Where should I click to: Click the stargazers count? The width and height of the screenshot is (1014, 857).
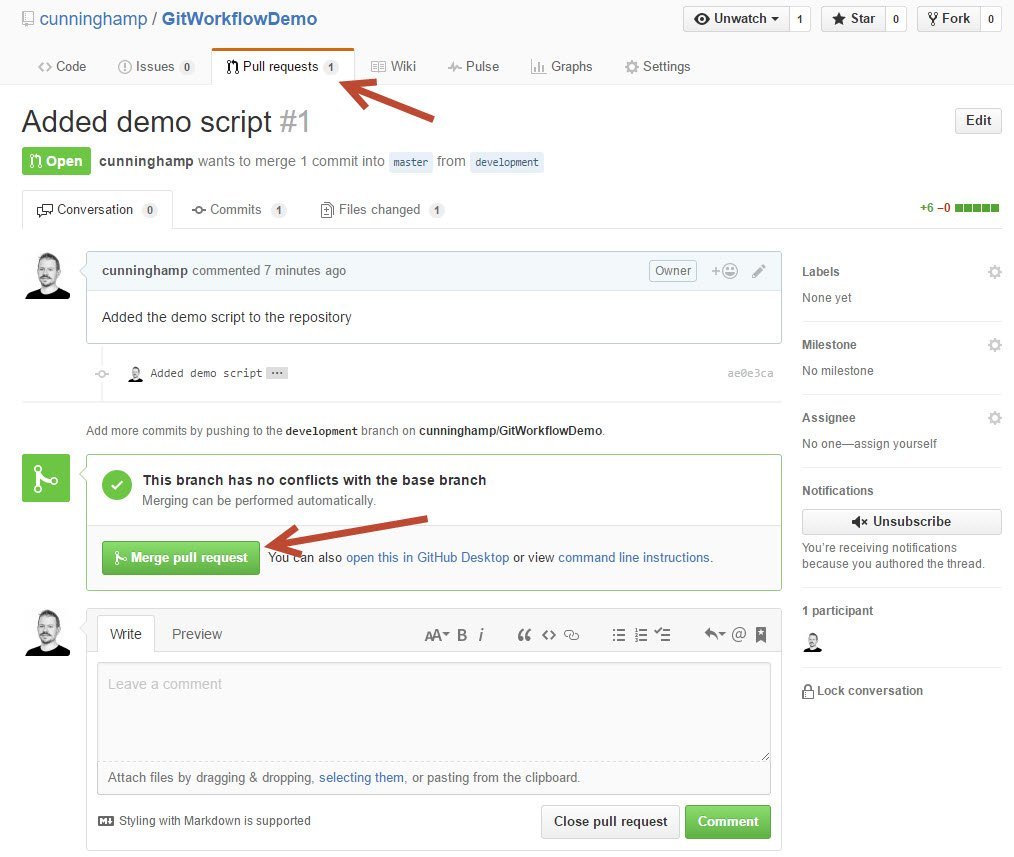pos(896,19)
